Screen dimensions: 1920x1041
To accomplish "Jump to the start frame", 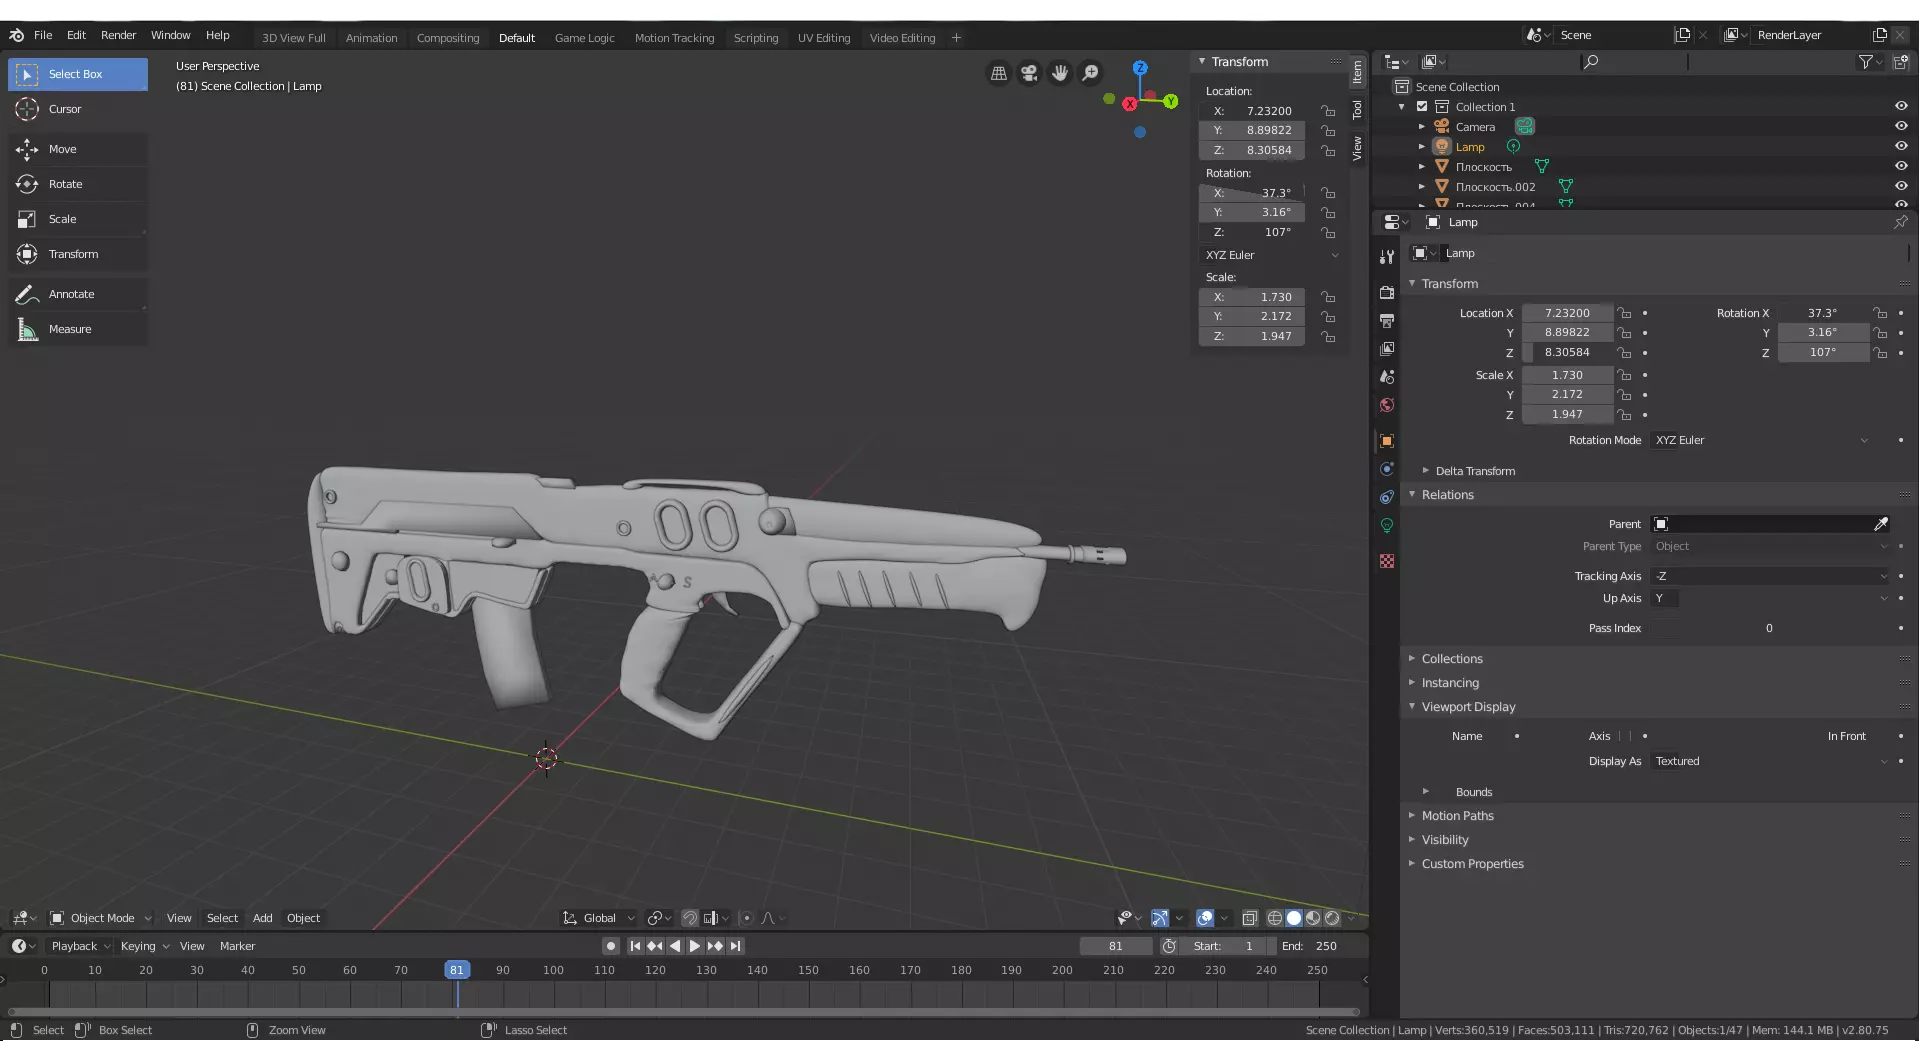I will [x=635, y=946].
